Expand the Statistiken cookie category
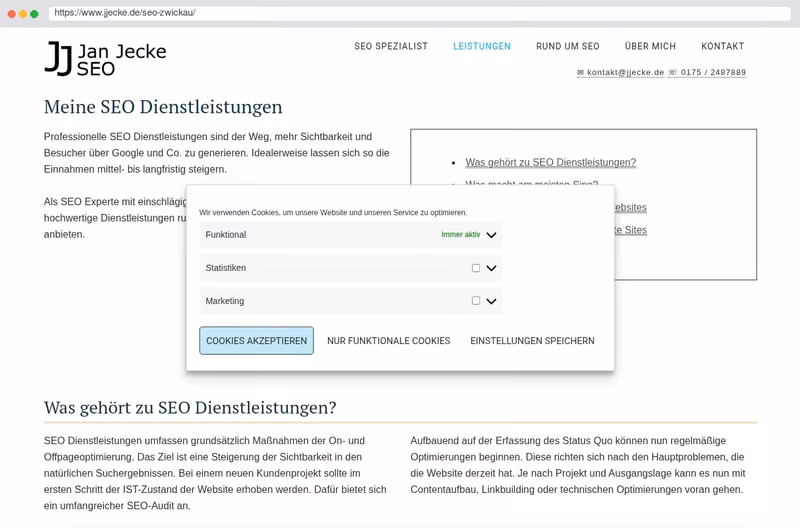 coord(491,268)
